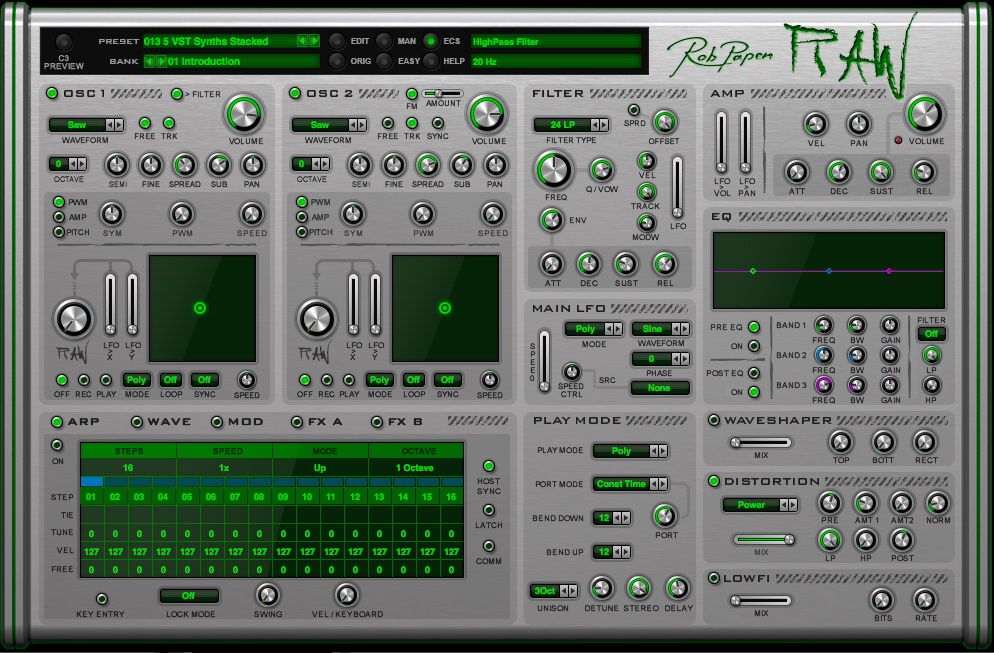Open Port Mode Const Time selector
The image size is (994, 653).
[x=631, y=484]
